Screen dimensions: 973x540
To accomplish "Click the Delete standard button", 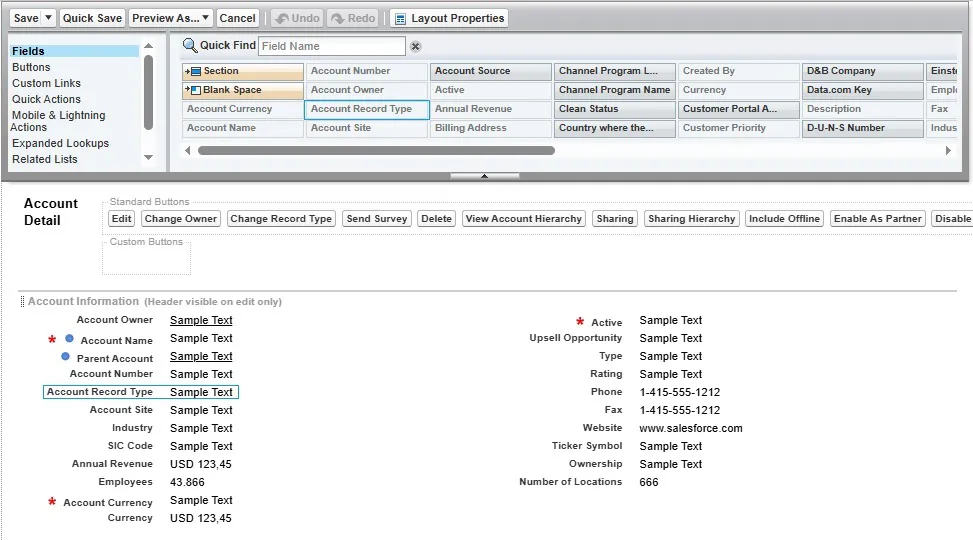I will click(436, 218).
